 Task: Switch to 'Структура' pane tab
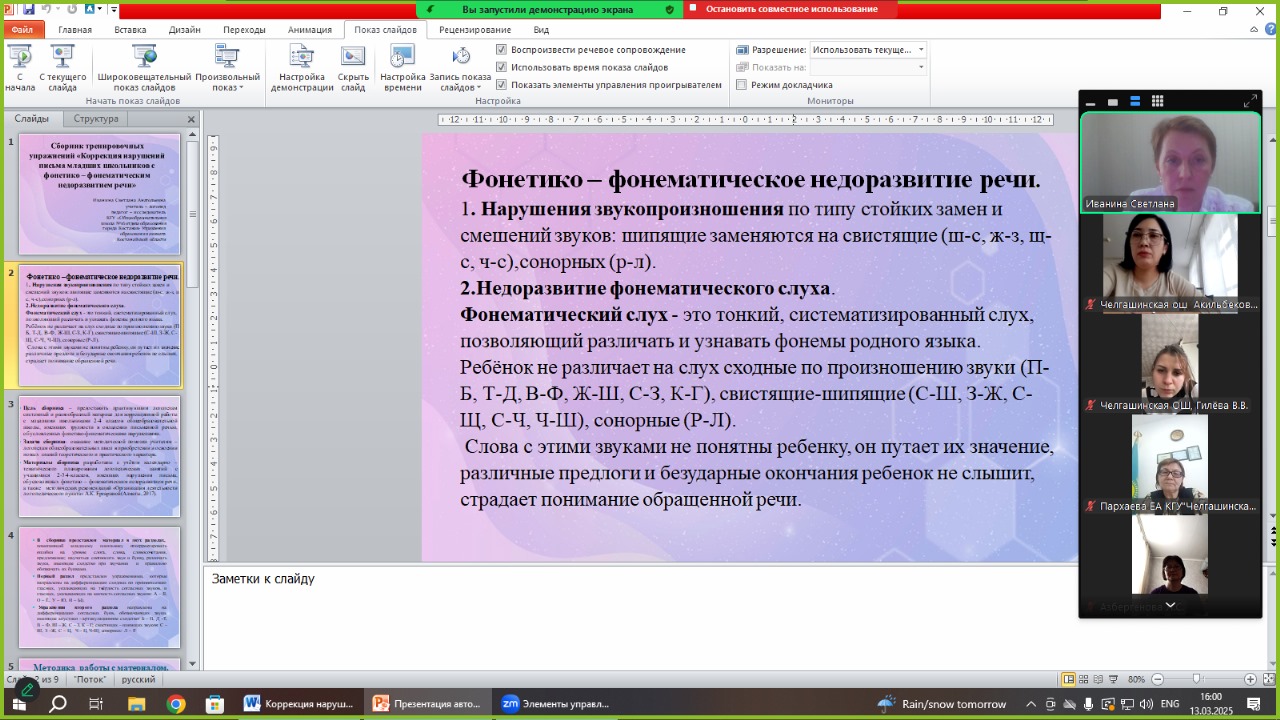point(96,119)
